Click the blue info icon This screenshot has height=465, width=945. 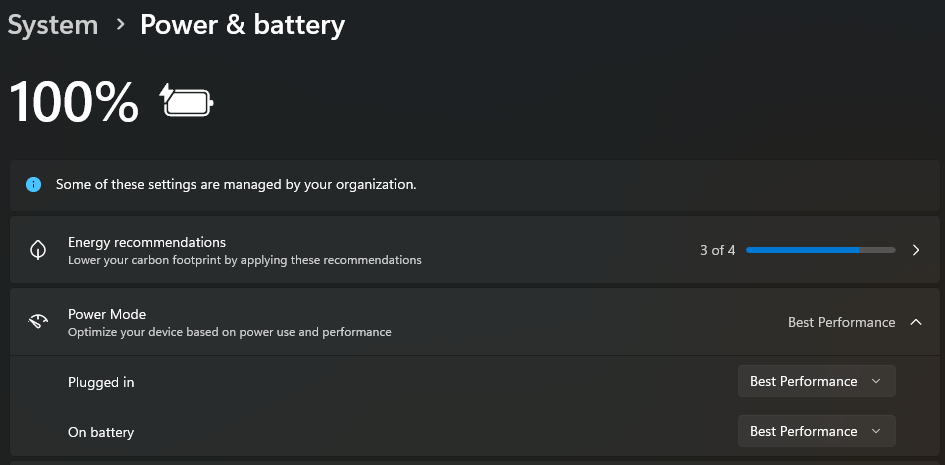coord(33,184)
